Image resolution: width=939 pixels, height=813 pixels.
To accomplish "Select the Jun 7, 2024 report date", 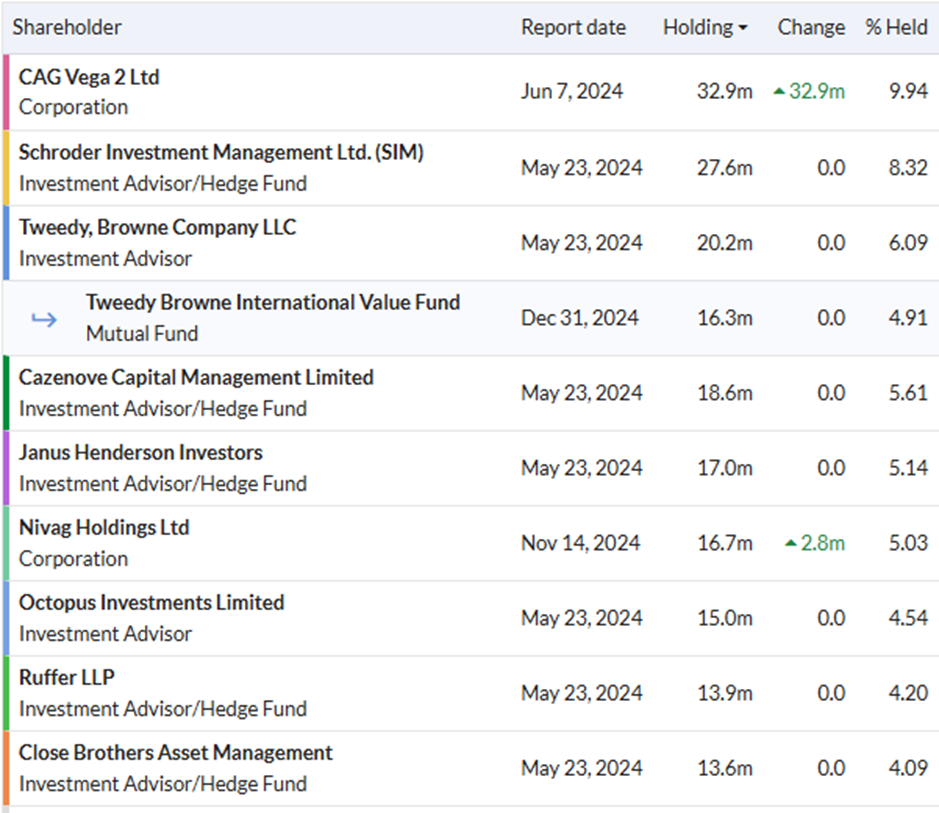I will pyautogui.click(x=572, y=92).
